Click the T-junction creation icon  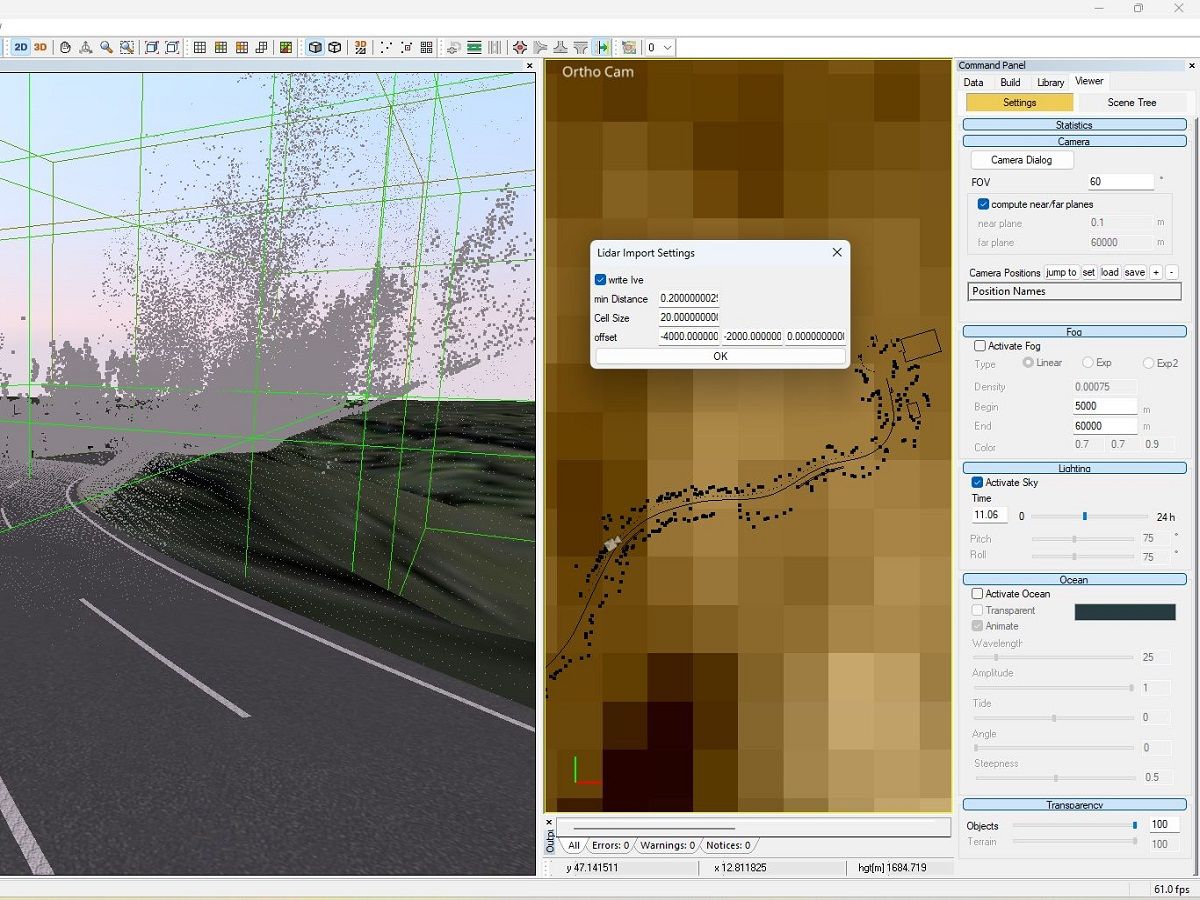click(x=561, y=47)
